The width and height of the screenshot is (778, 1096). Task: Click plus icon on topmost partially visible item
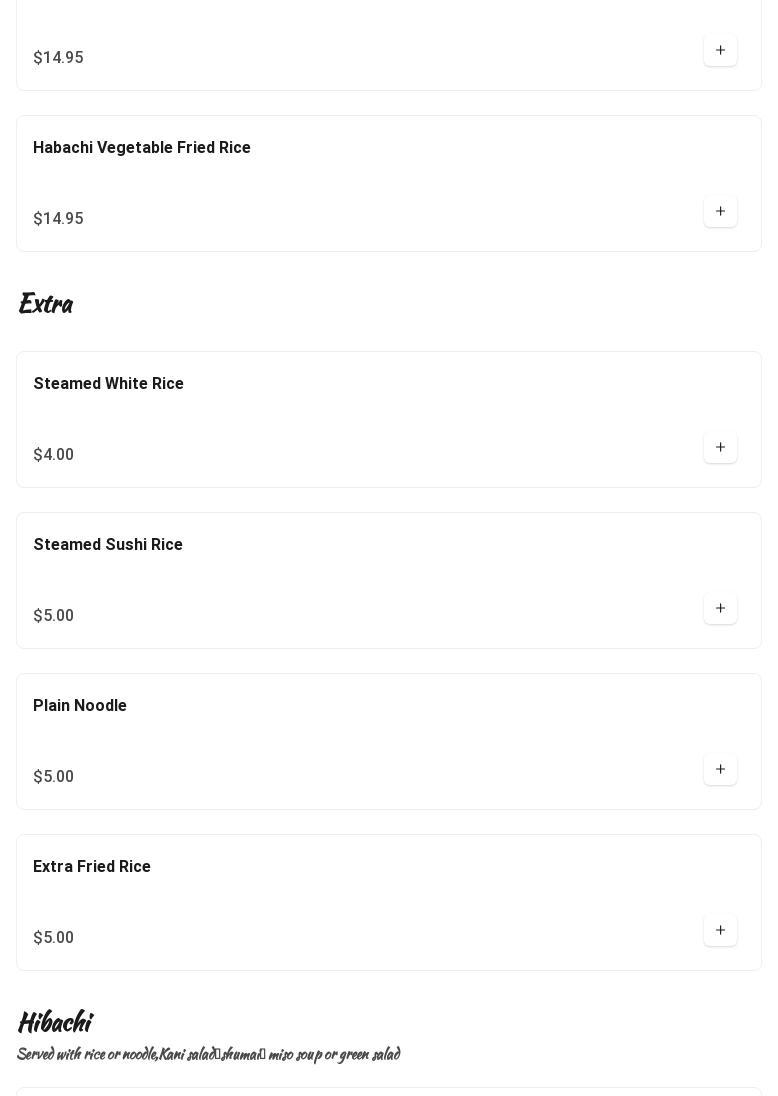(720, 50)
